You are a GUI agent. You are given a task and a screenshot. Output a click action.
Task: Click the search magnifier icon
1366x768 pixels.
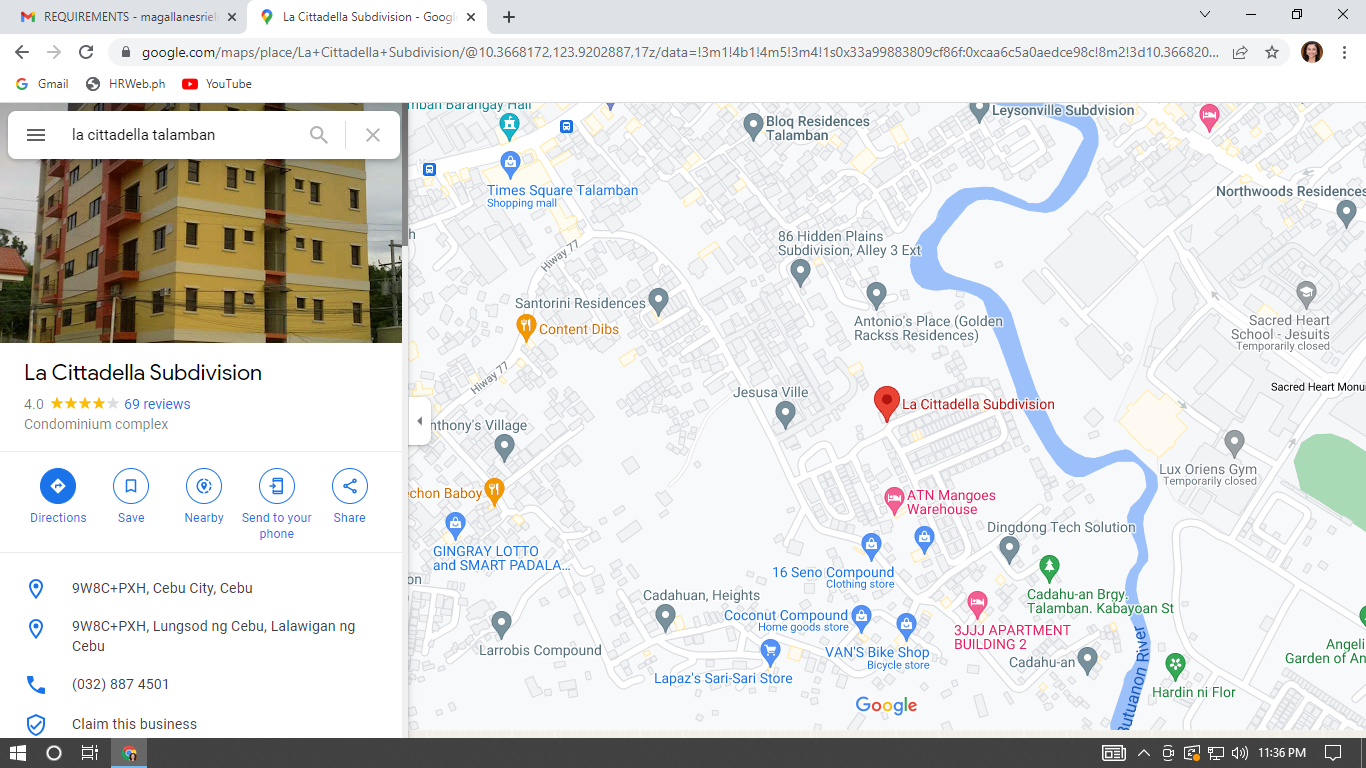tap(319, 135)
